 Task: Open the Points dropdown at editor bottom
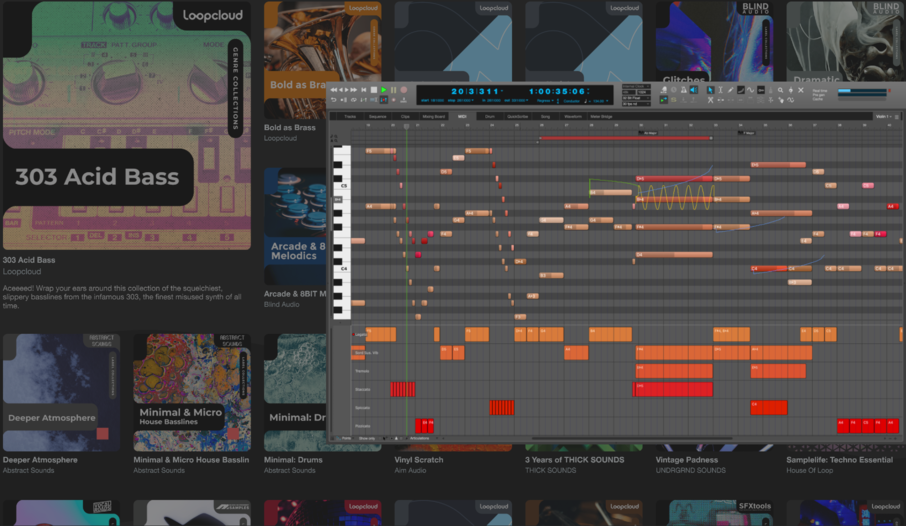346,438
